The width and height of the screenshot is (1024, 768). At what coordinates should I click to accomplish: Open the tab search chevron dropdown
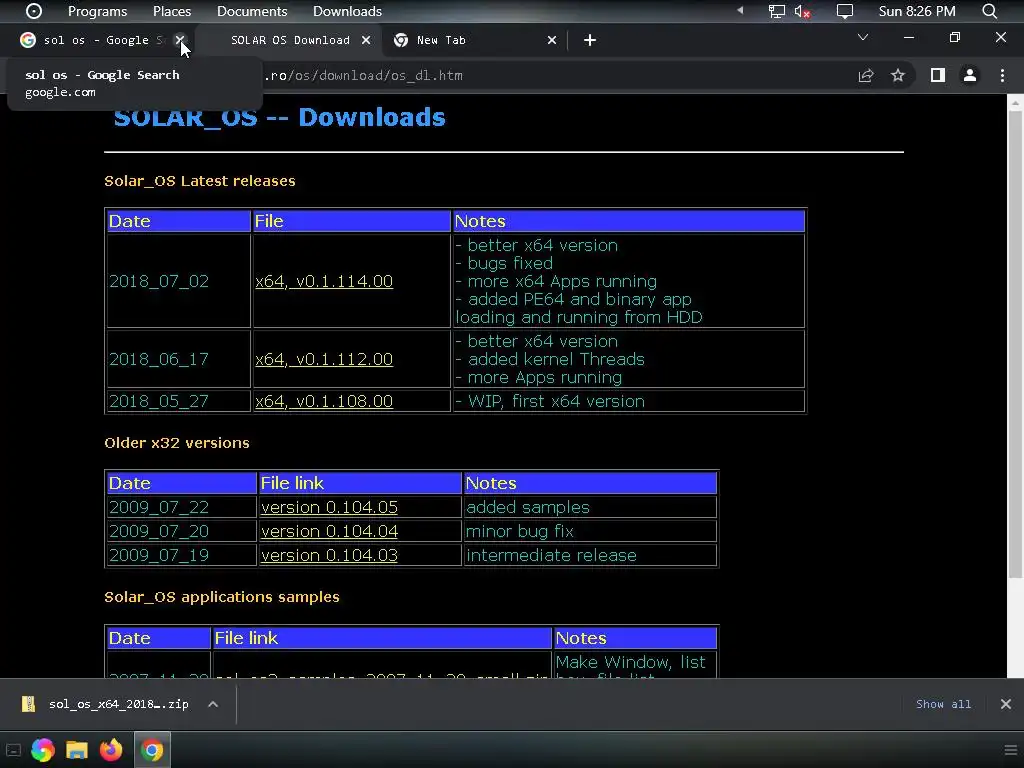point(863,37)
